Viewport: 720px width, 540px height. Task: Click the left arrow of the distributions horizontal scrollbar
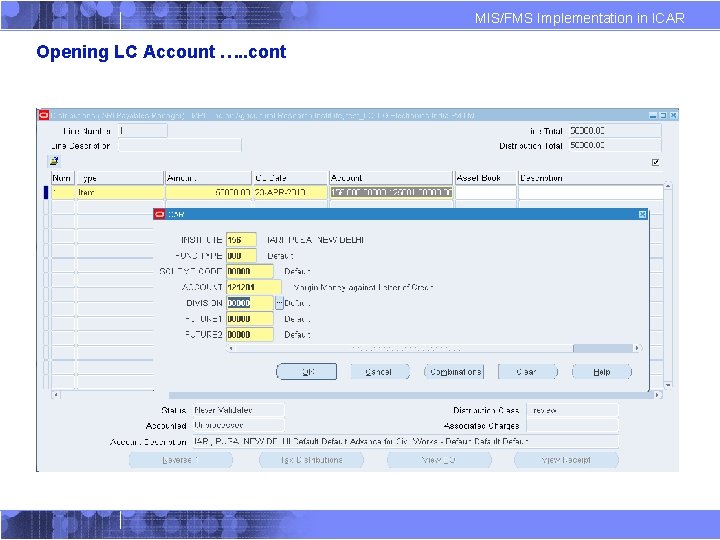(56, 394)
